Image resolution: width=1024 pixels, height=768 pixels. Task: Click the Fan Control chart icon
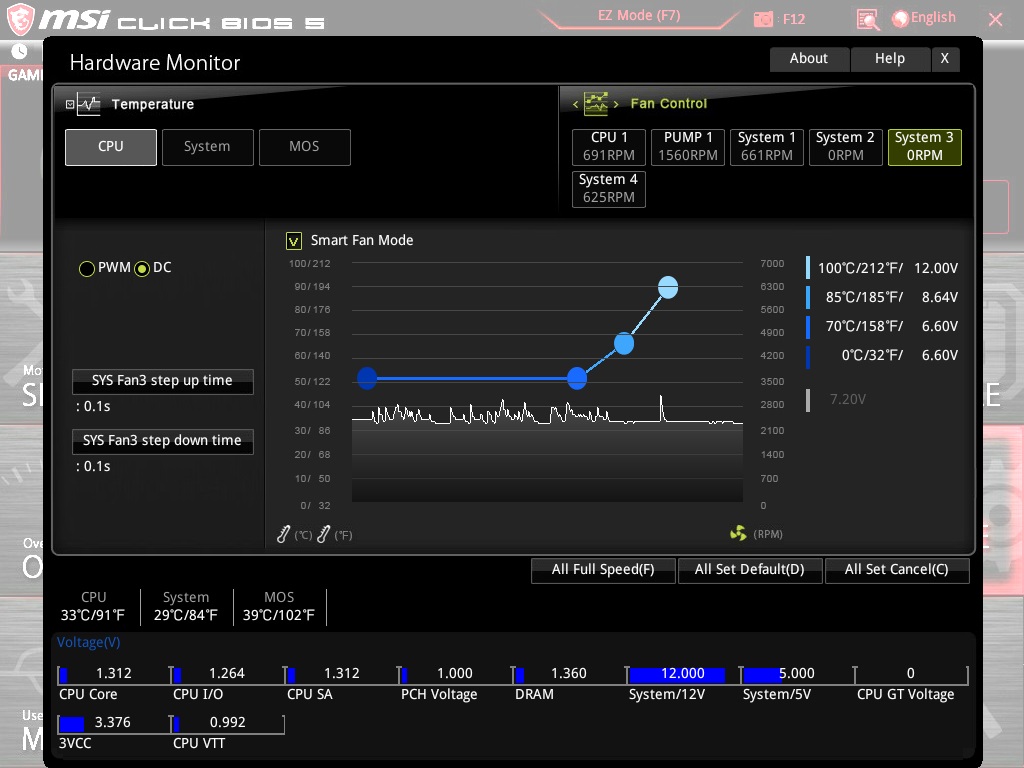[596, 103]
